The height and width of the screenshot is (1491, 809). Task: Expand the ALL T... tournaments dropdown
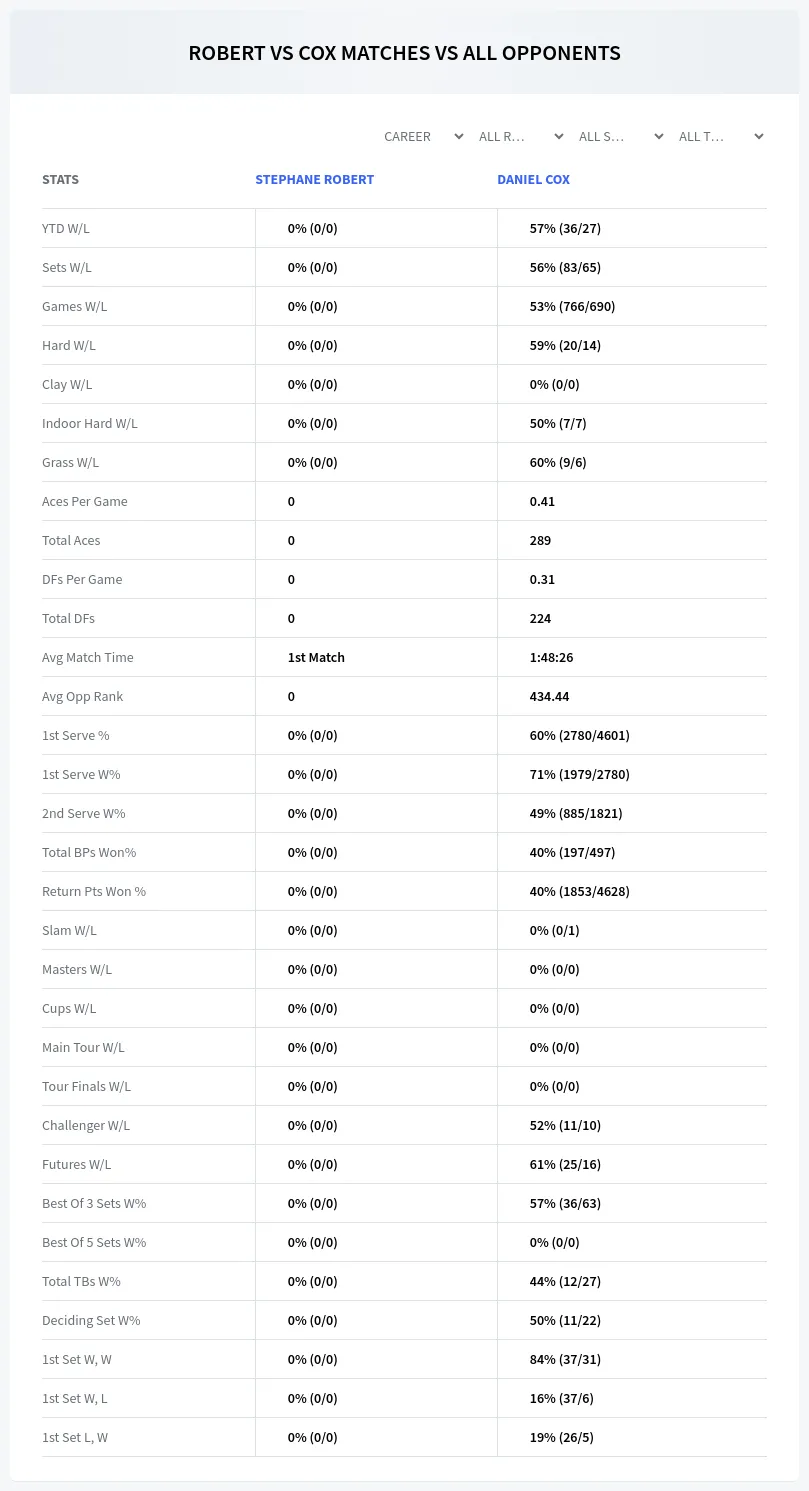pos(720,136)
